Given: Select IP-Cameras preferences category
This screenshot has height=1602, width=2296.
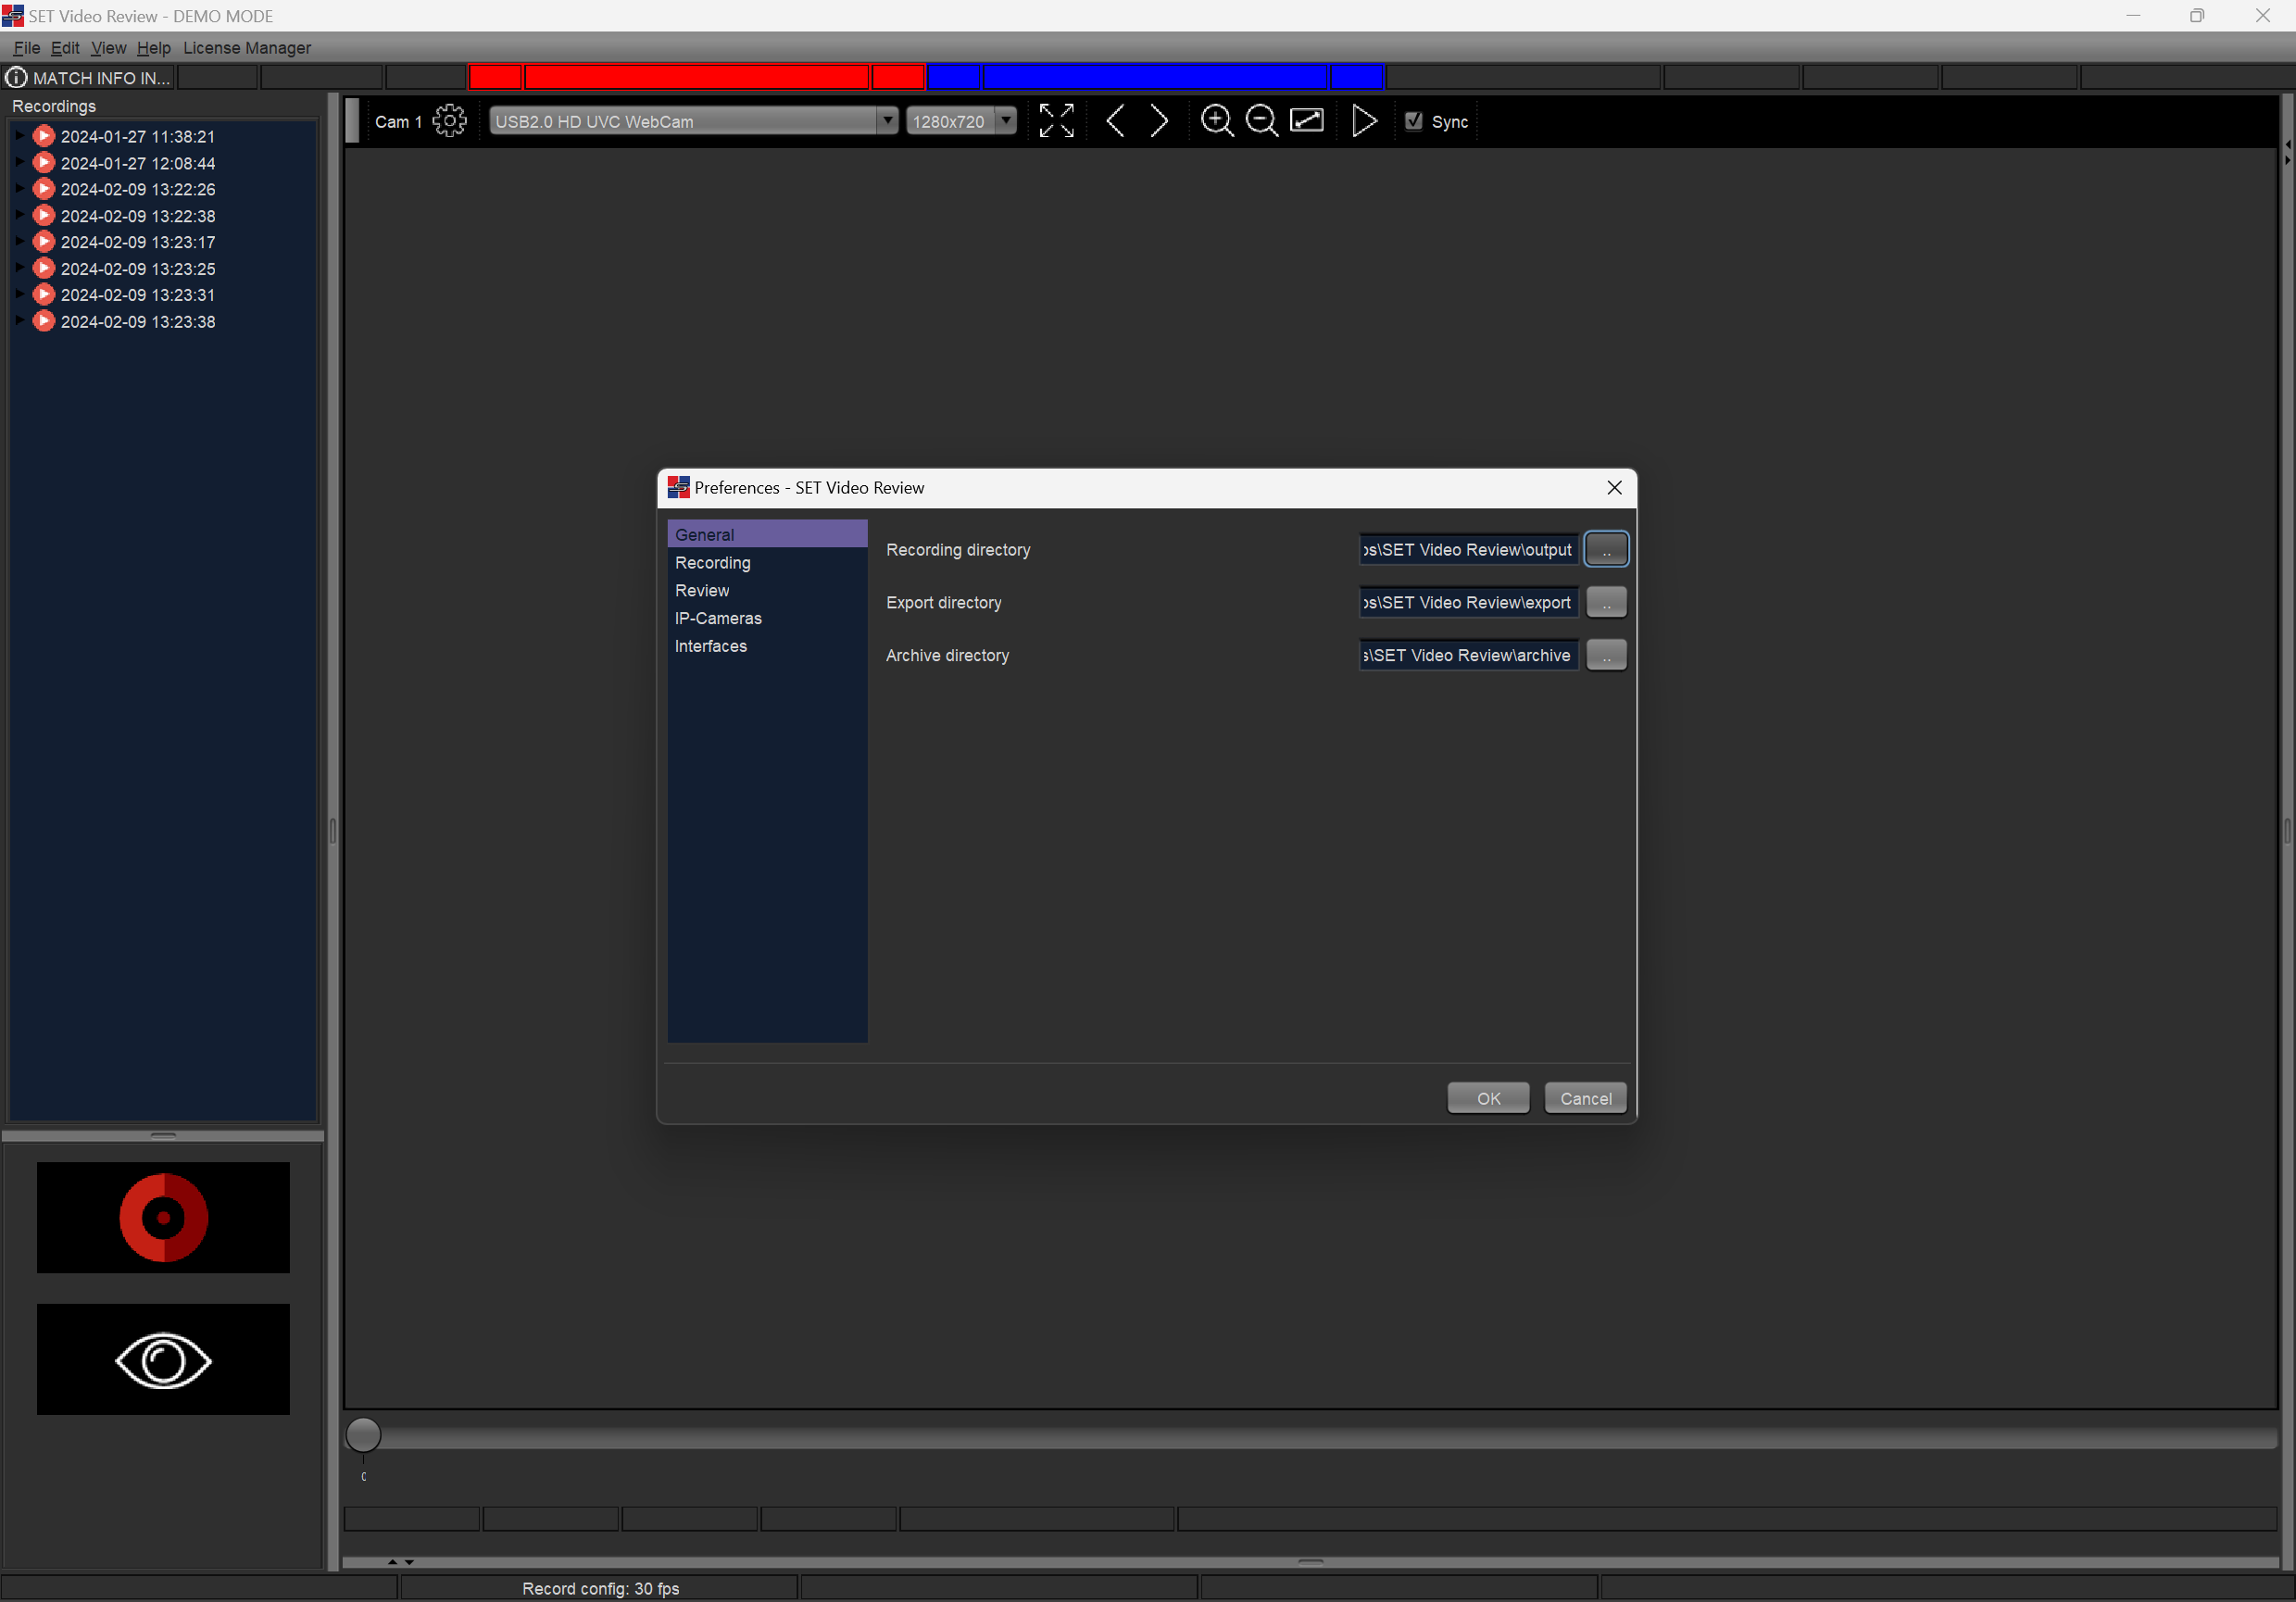Looking at the screenshot, I should [718, 618].
